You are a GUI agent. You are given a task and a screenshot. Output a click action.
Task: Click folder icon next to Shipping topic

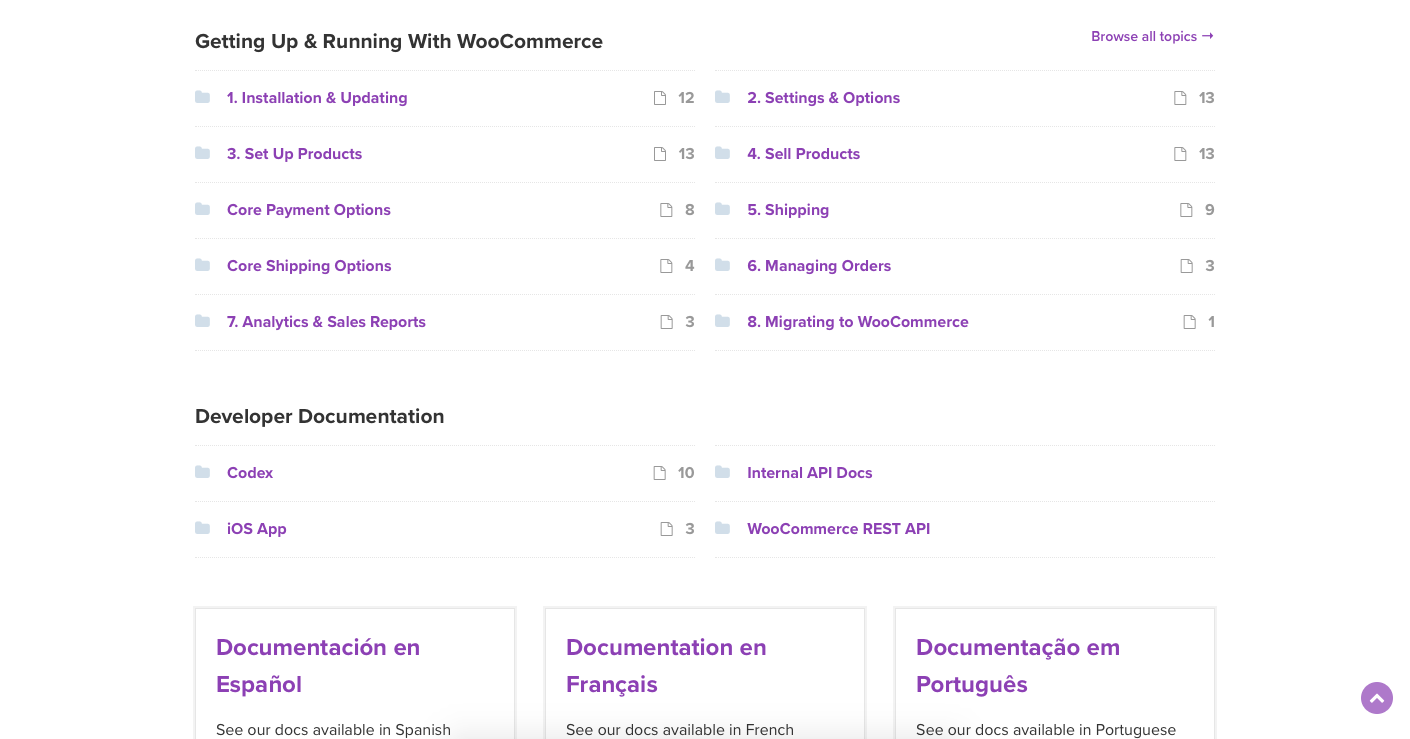(723, 210)
